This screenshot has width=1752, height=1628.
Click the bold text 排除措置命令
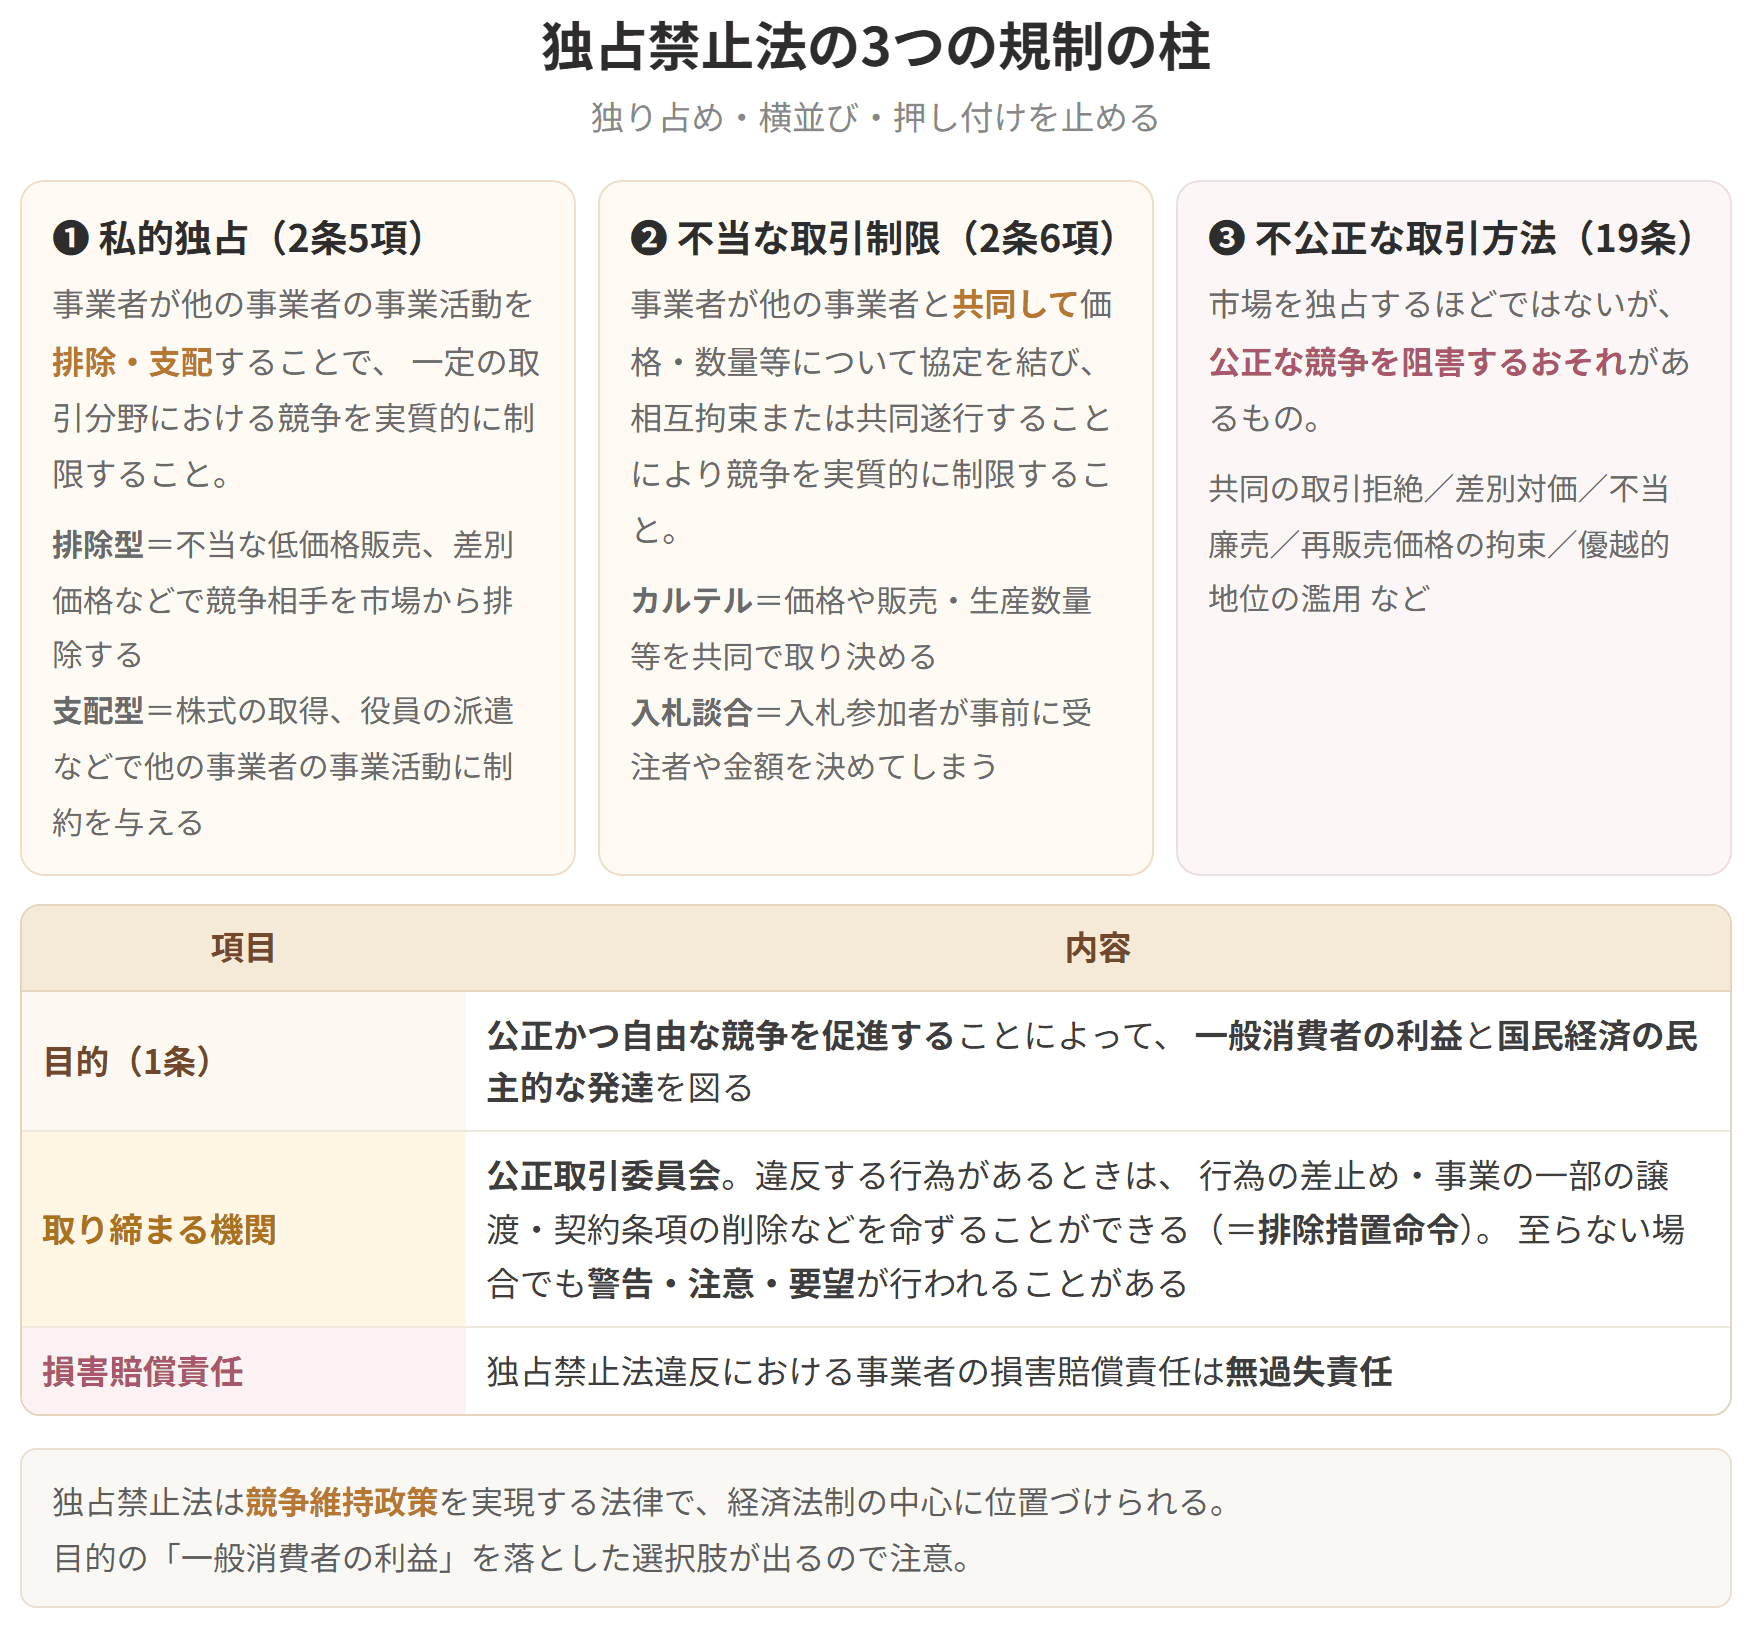1358,1230
